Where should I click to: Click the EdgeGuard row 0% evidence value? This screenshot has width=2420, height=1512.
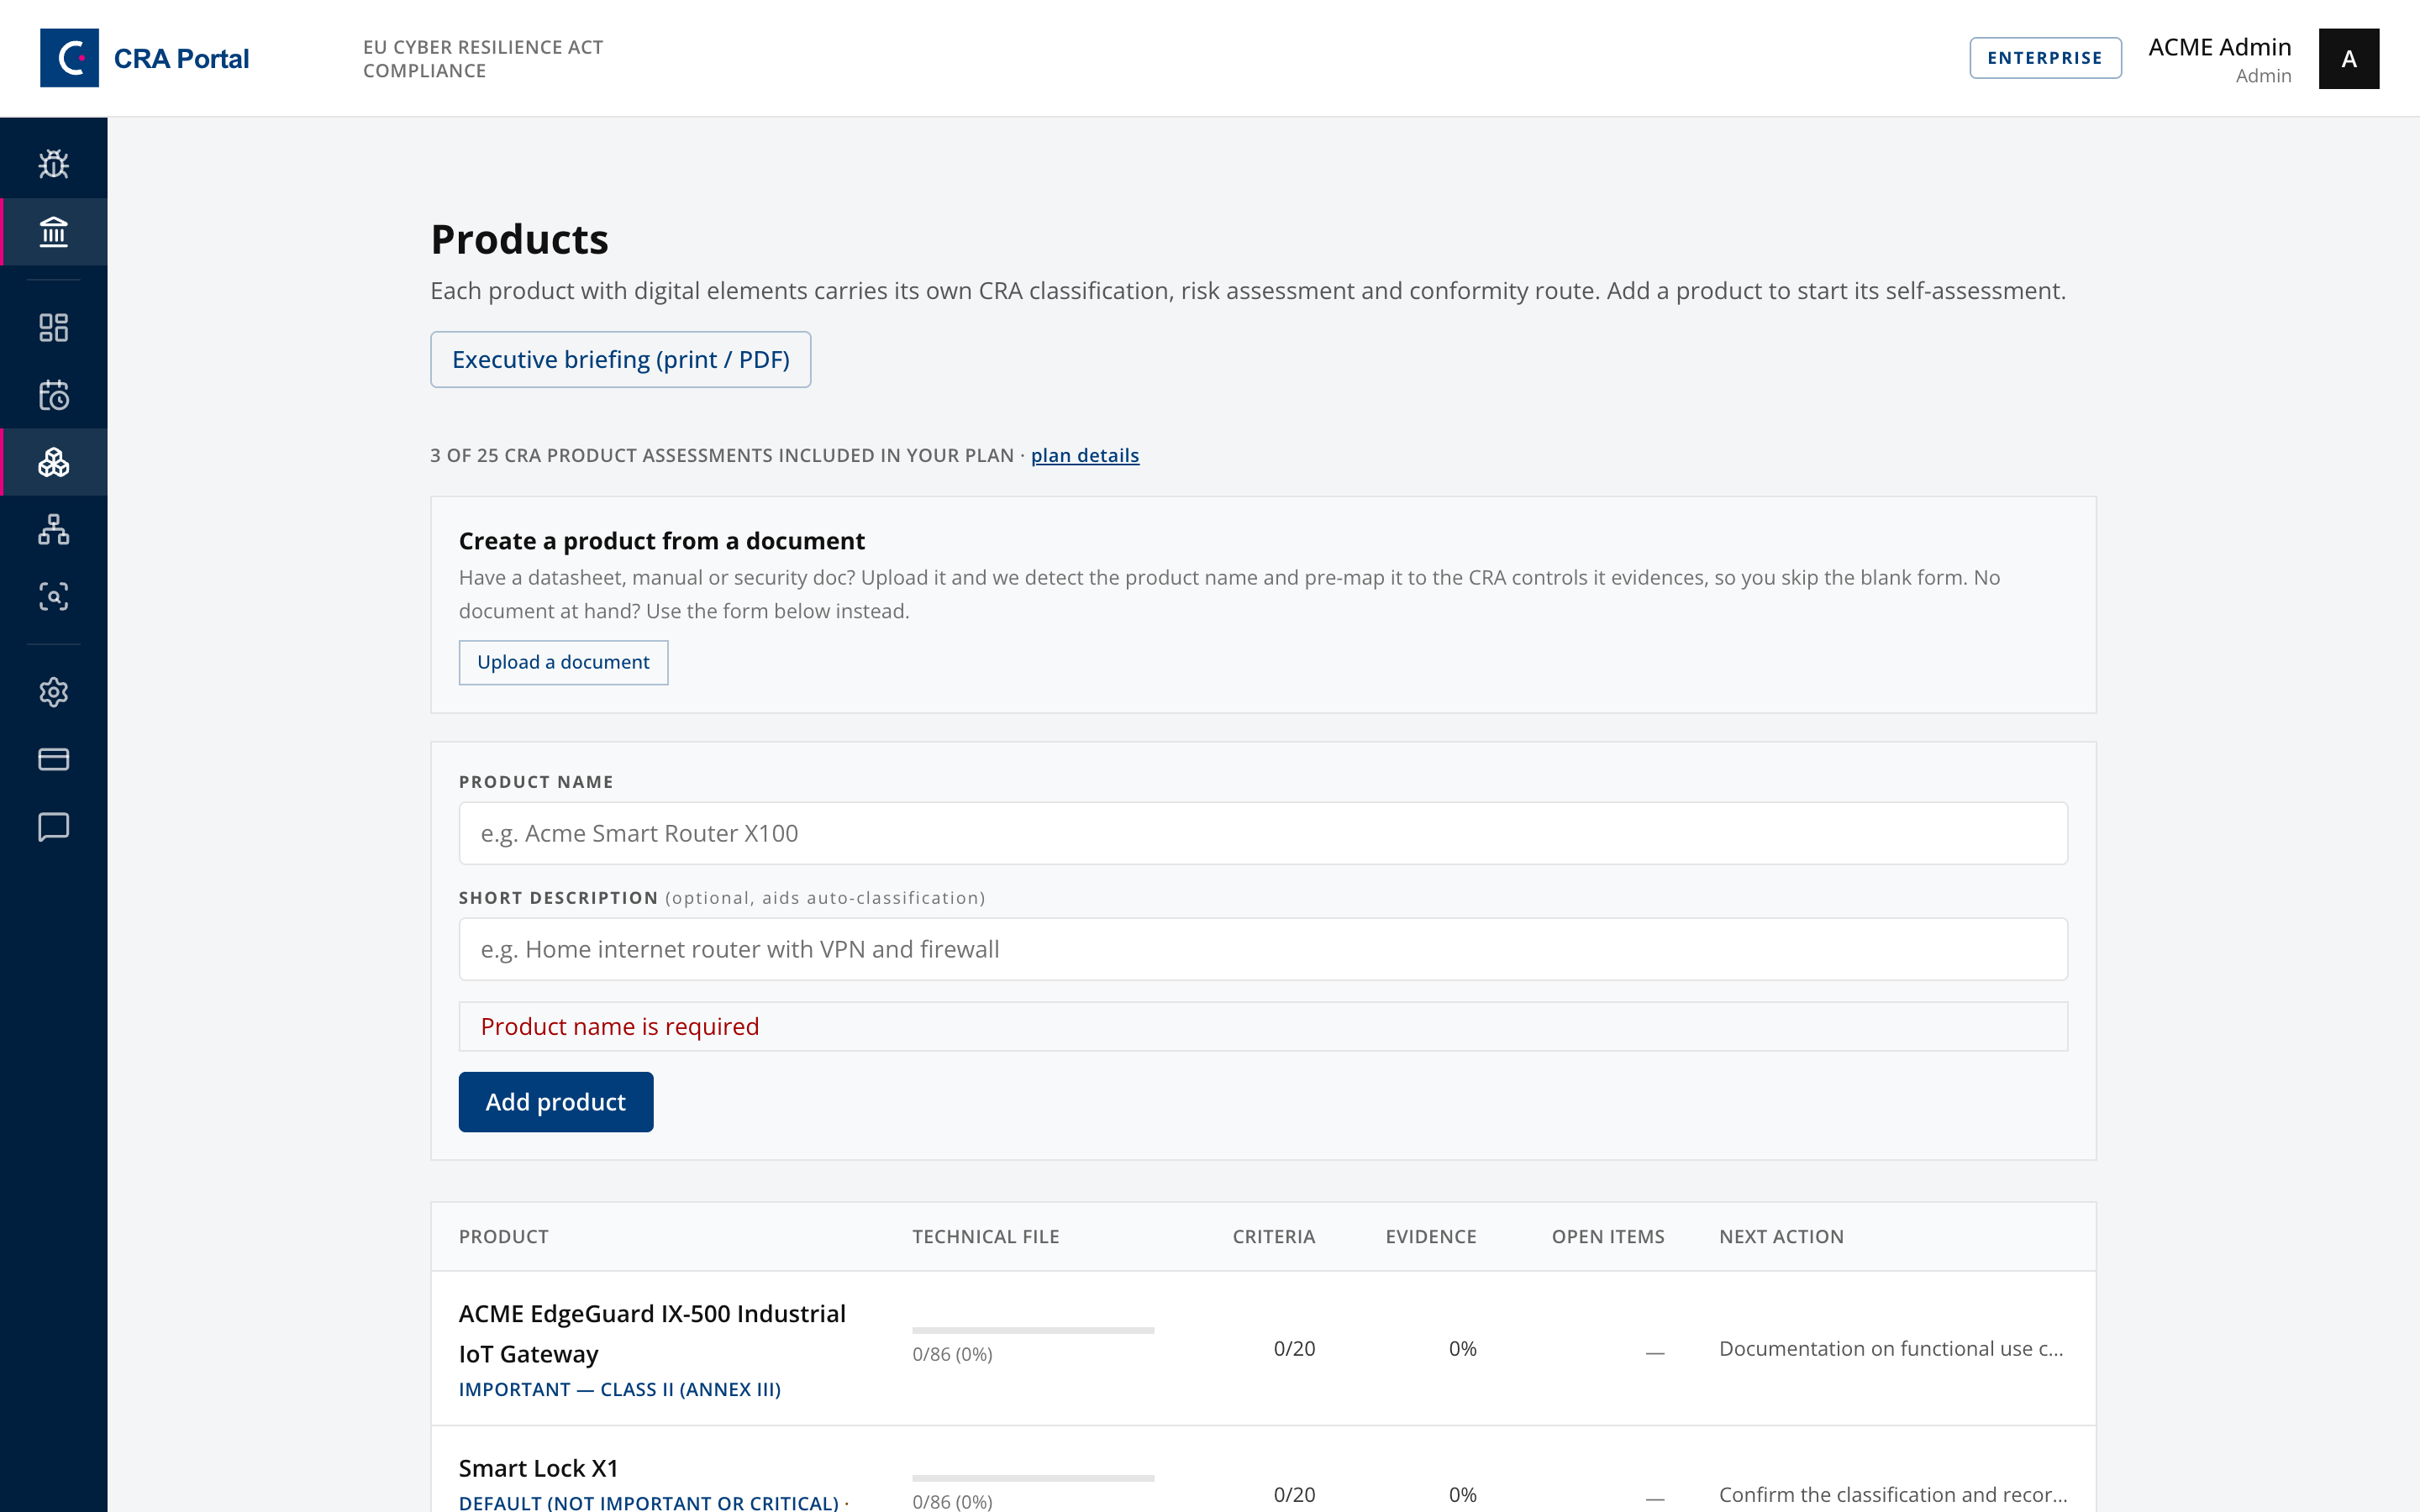pos(1462,1348)
